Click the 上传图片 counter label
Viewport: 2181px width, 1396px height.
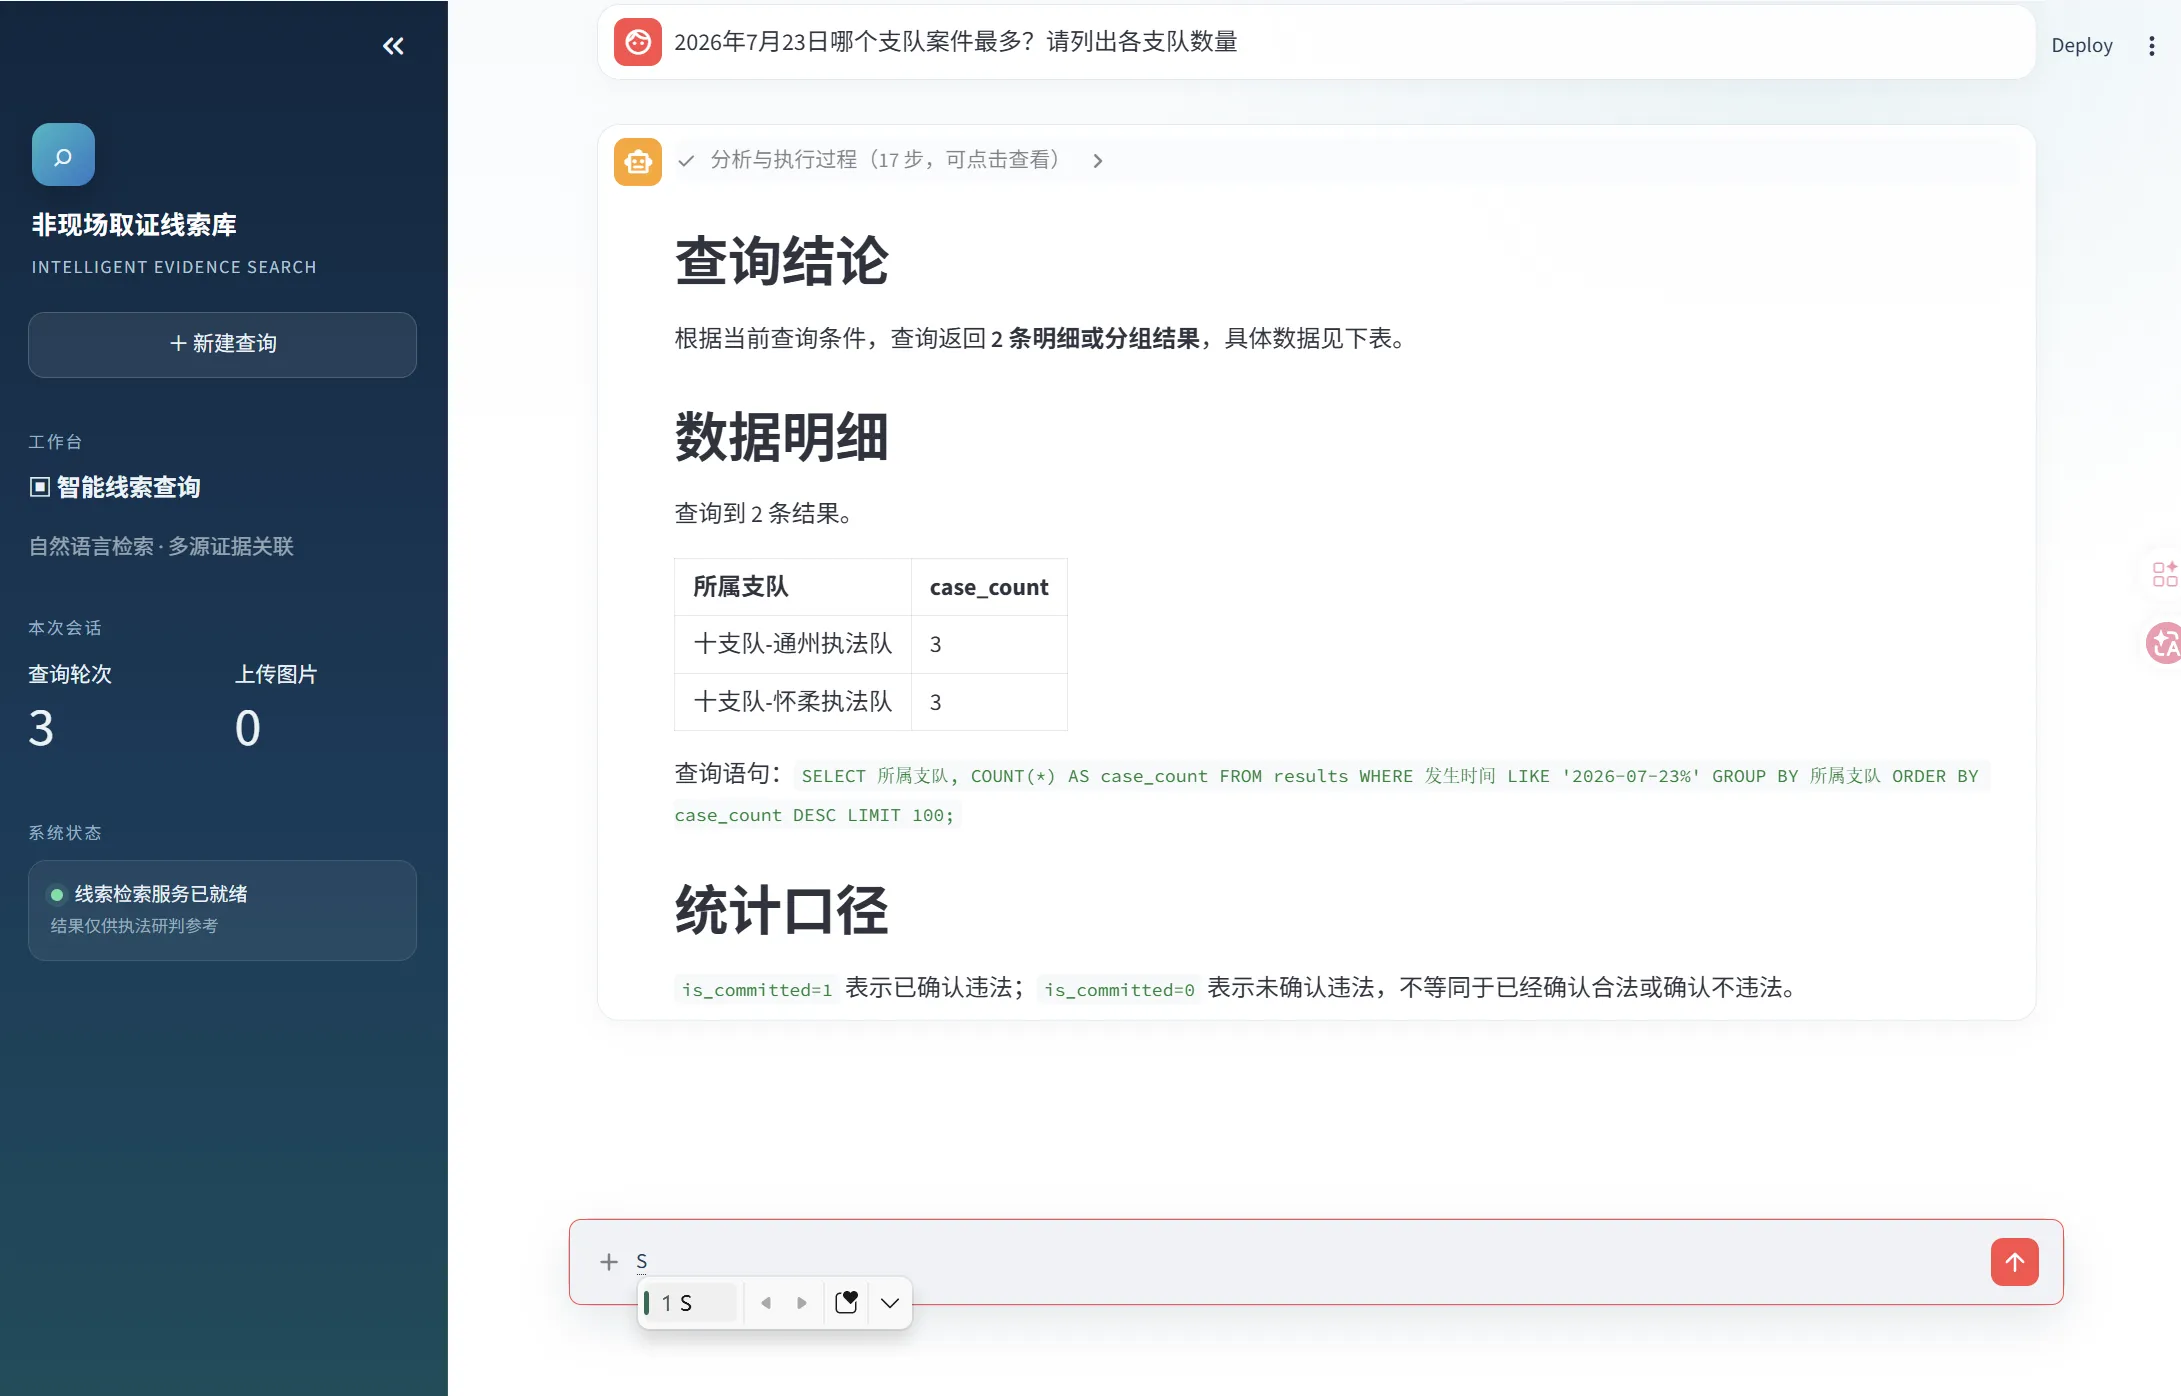coord(276,674)
